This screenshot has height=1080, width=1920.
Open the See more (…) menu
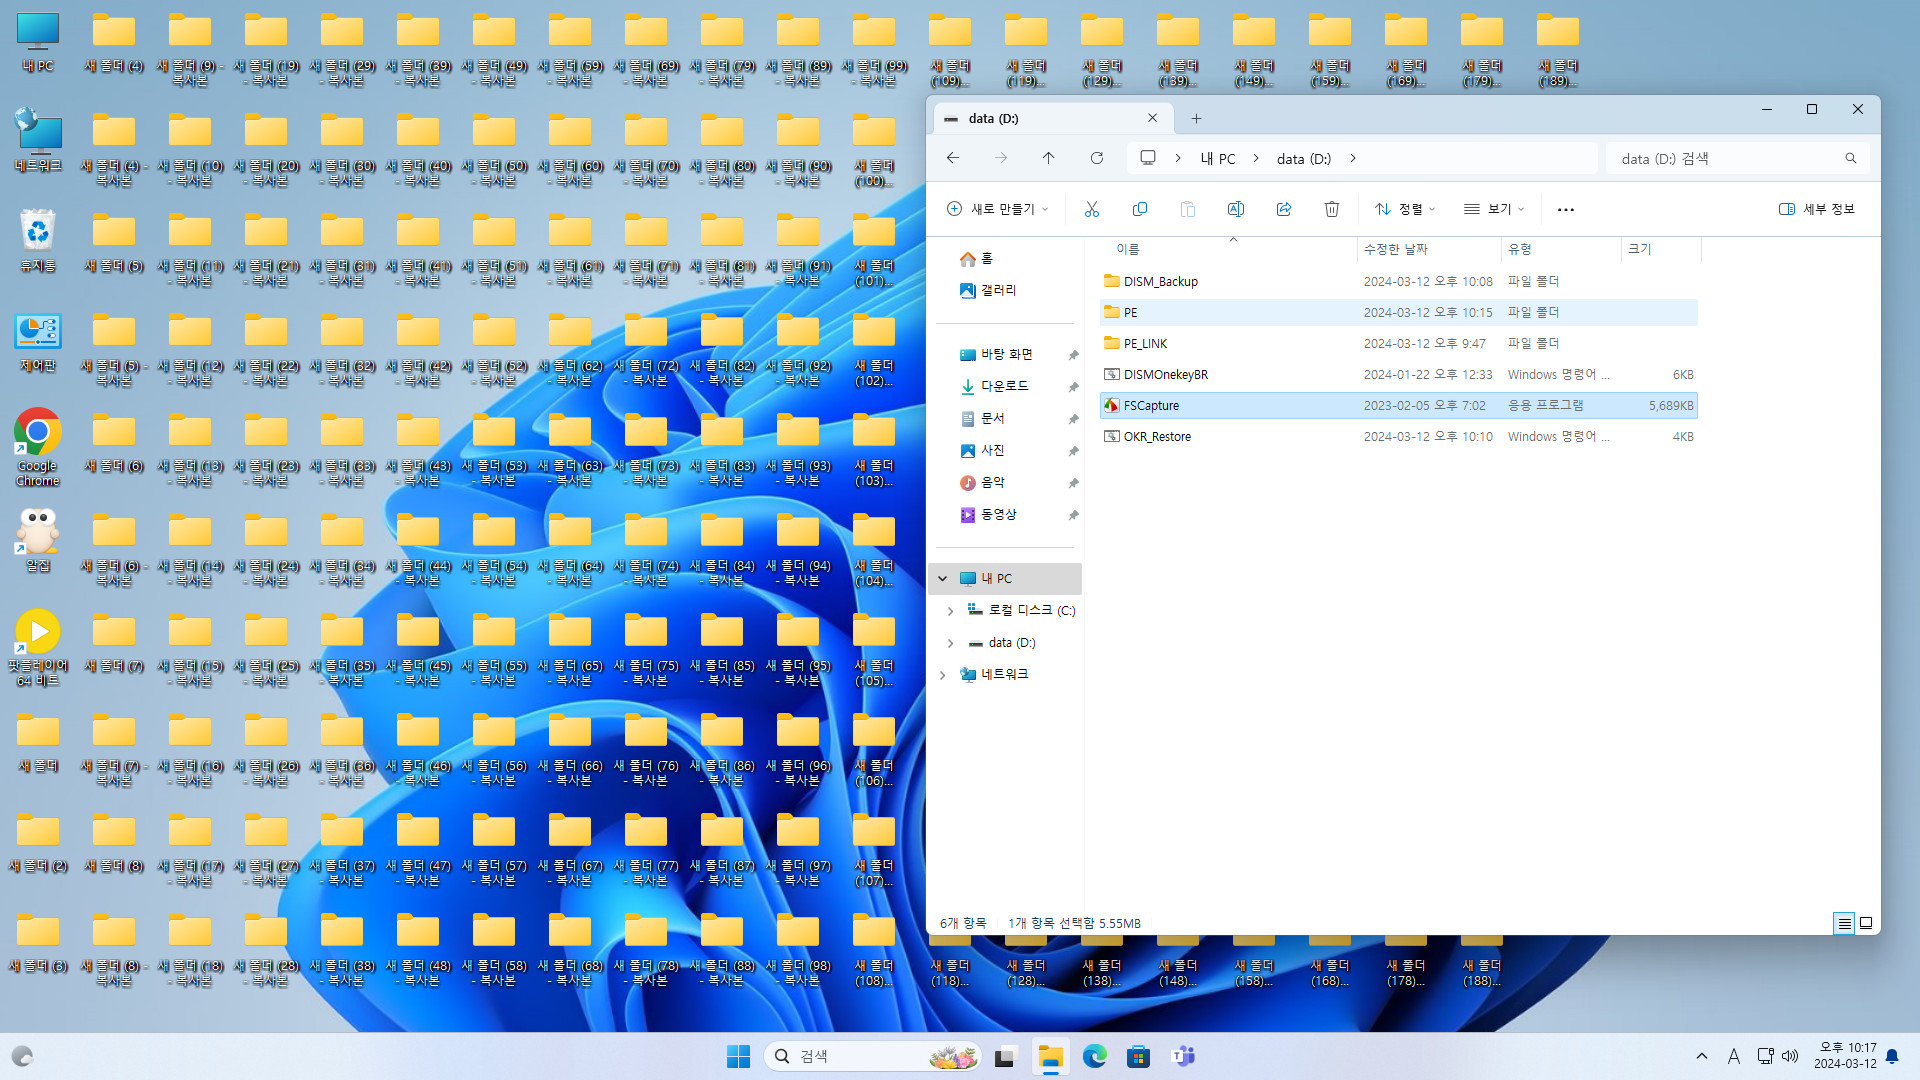[x=1566, y=209]
